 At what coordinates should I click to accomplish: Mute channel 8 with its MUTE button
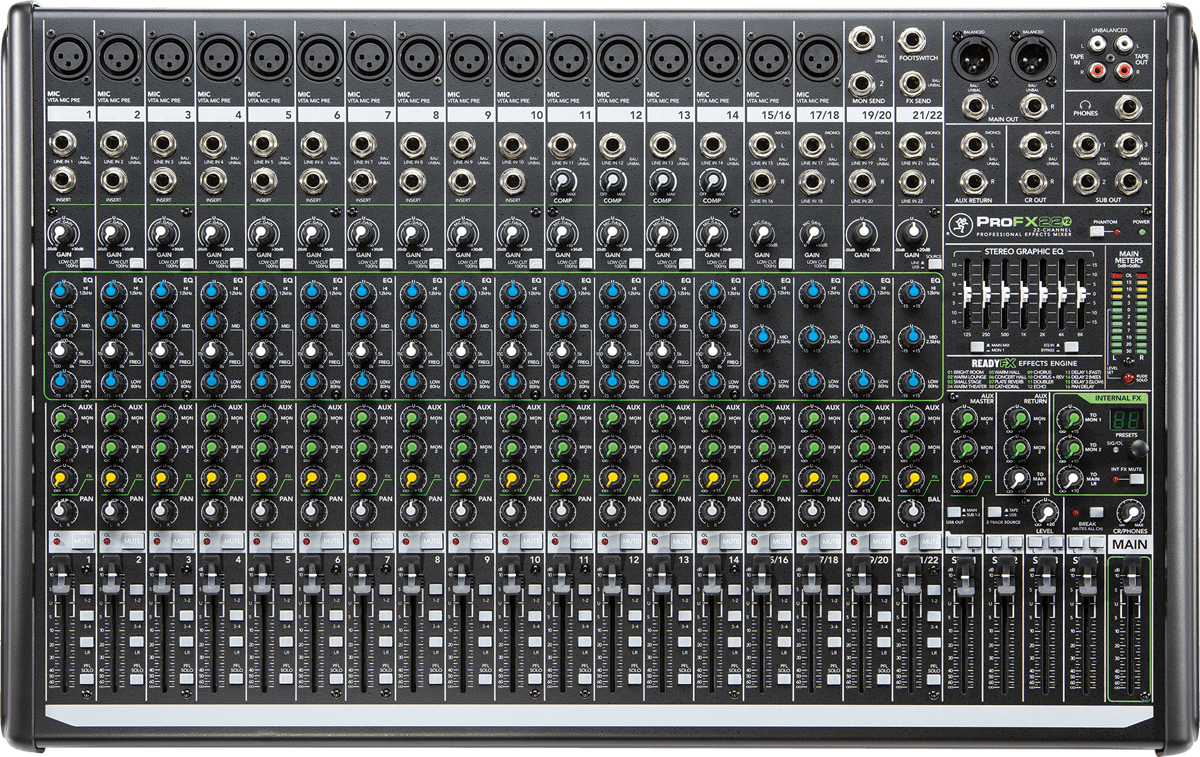pos(431,540)
